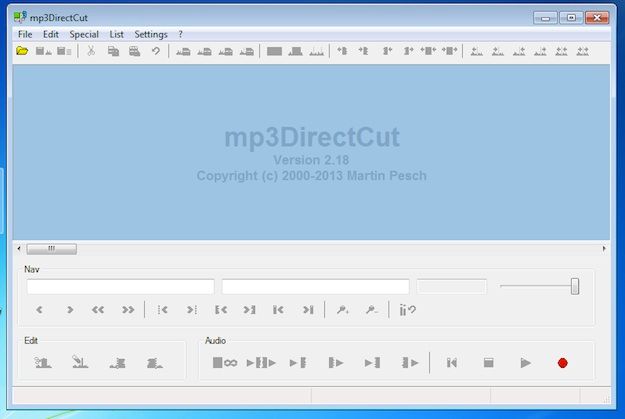Viewport: 625px width, 419px height.
Task: Jump back with the double left chevrons
Action: (98, 310)
